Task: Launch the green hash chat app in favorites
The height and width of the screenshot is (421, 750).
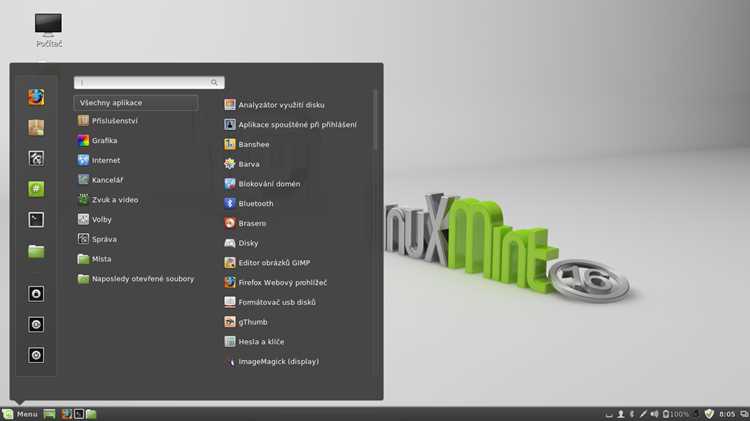Action: 36,189
